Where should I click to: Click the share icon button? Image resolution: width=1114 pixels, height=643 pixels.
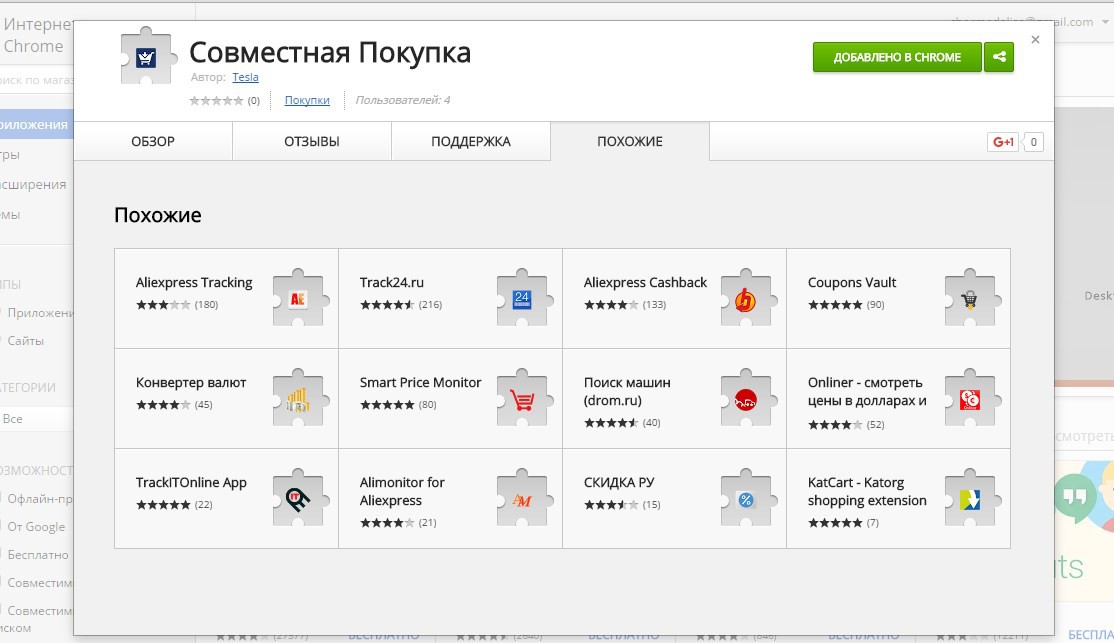click(x=999, y=57)
